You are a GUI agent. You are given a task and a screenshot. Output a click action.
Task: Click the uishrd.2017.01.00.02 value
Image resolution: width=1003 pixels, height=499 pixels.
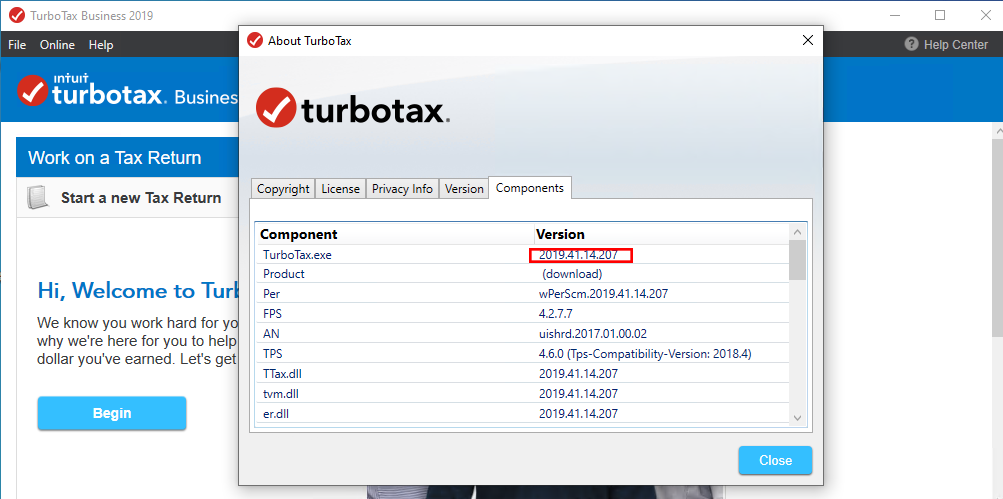click(592, 333)
